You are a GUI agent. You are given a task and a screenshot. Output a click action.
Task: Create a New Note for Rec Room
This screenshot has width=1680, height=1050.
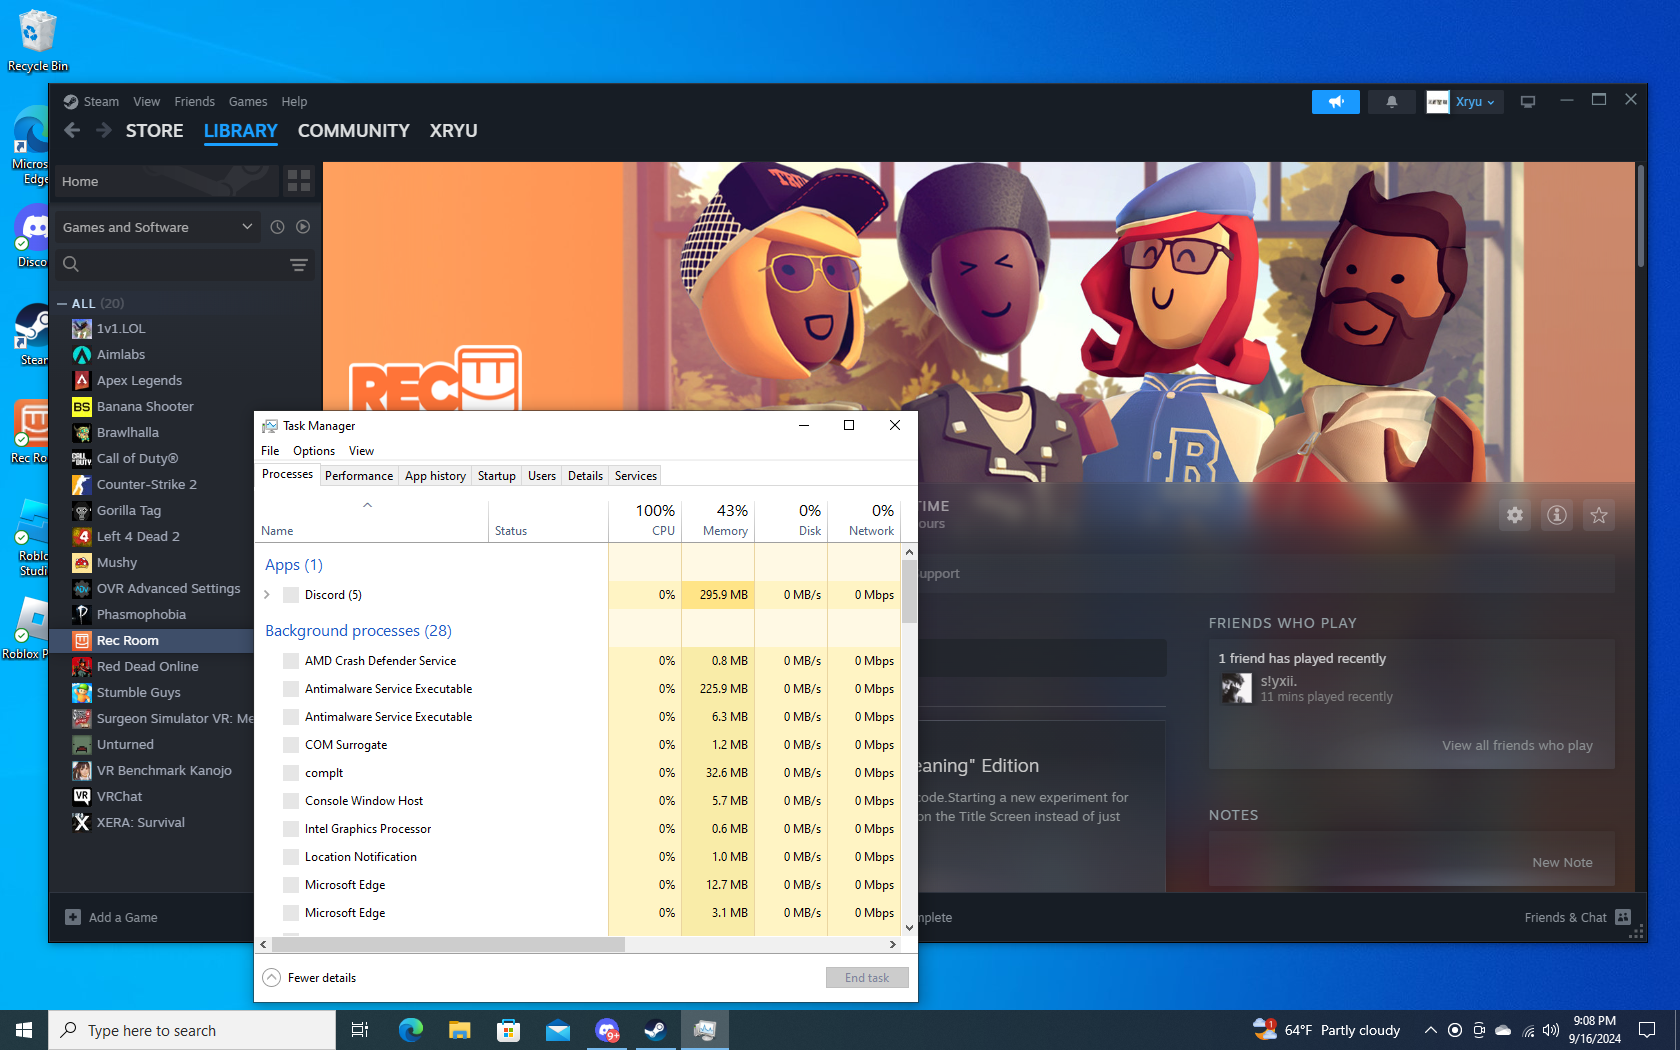tap(1562, 862)
